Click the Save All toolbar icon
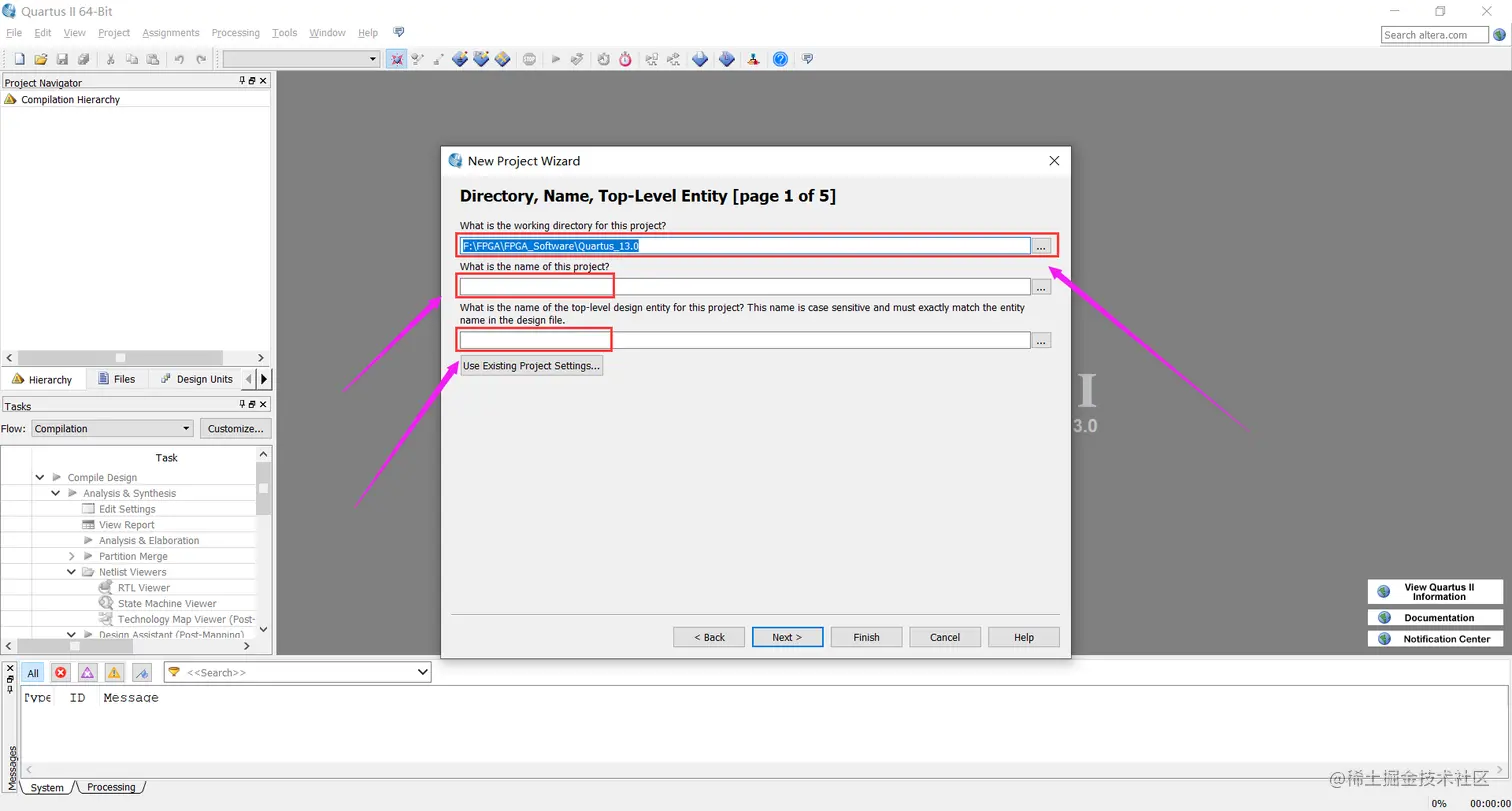The image size is (1512, 811). 84,59
